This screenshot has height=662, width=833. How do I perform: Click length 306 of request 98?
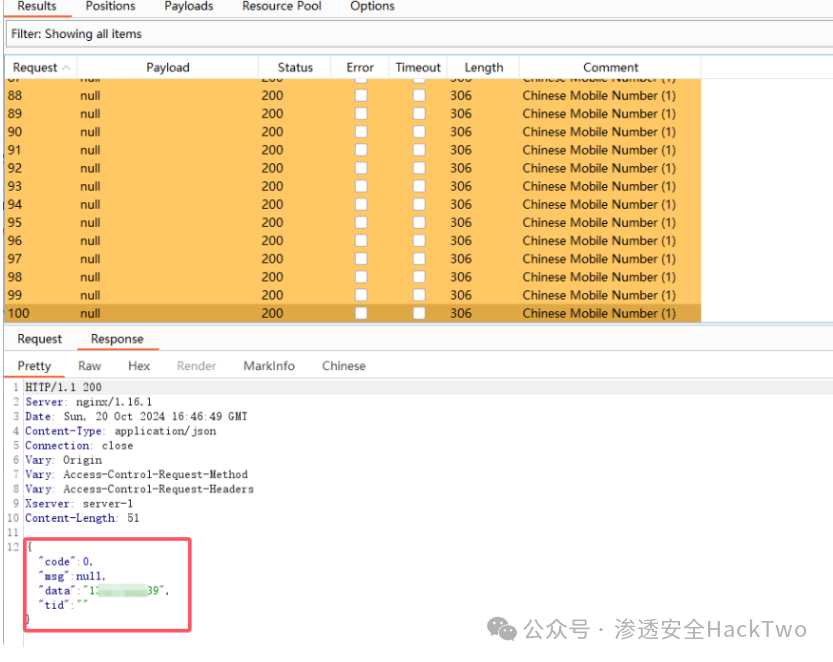(461, 277)
